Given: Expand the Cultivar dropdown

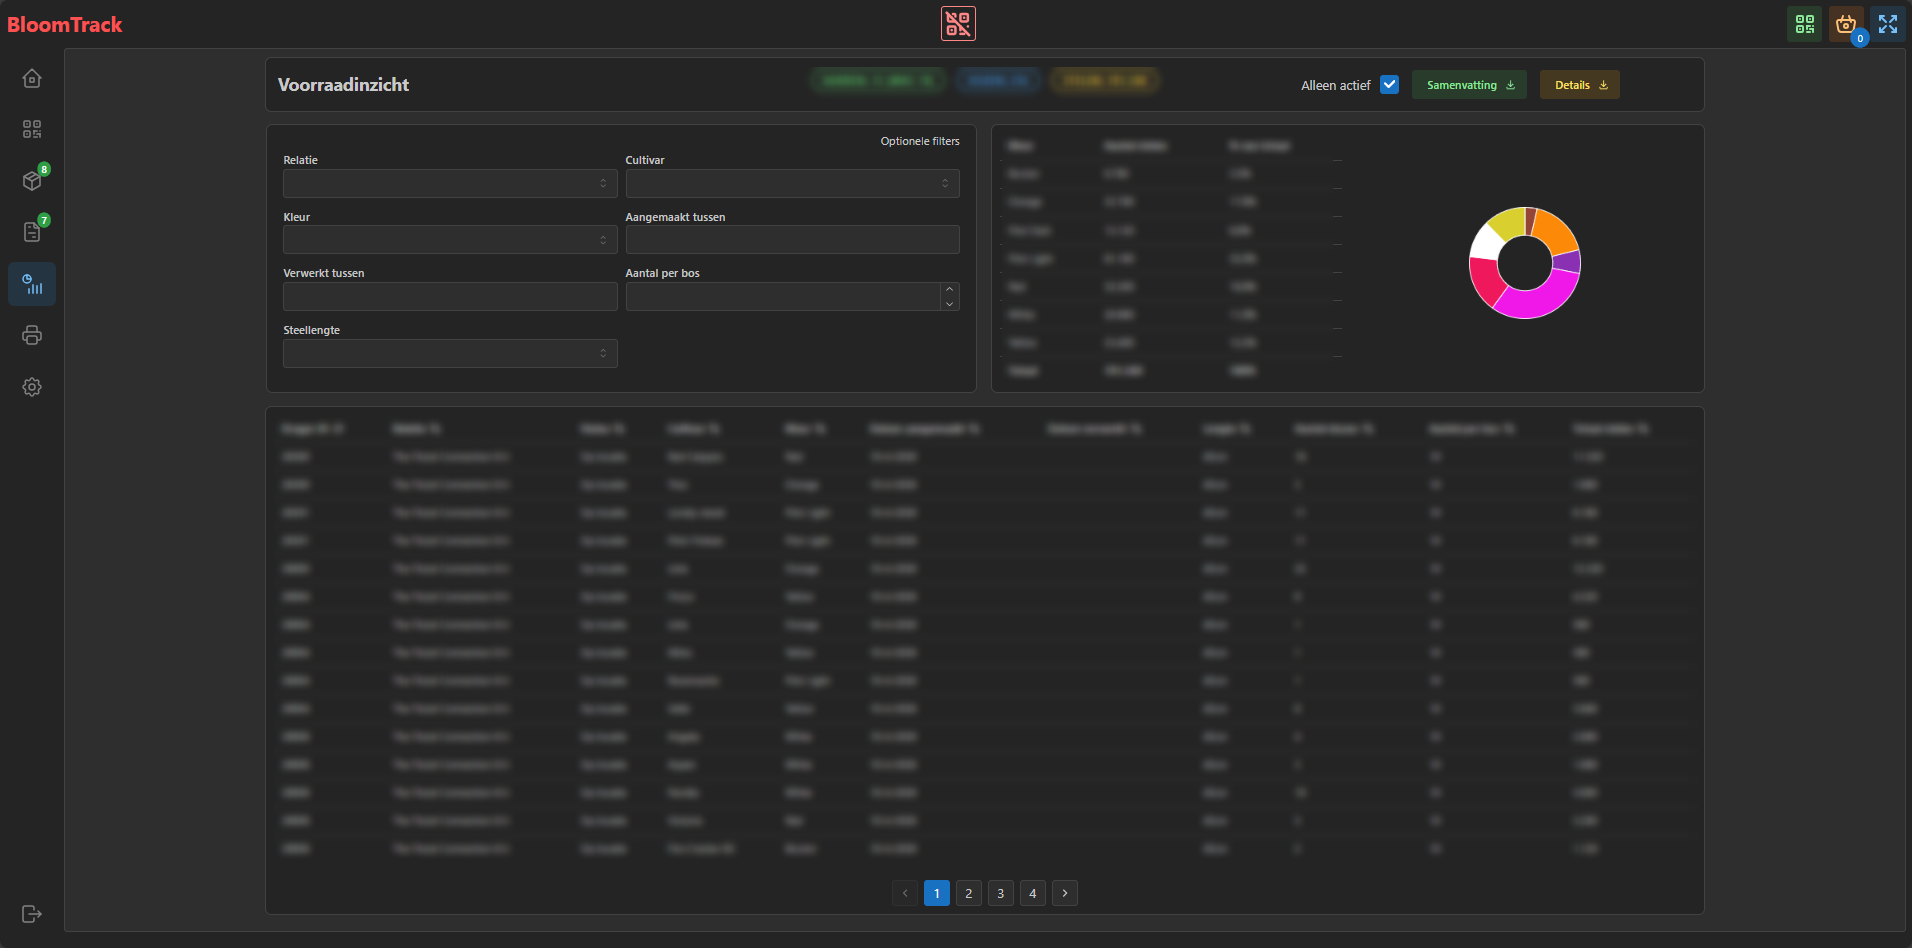Looking at the screenshot, I should (x=792, y=183).
